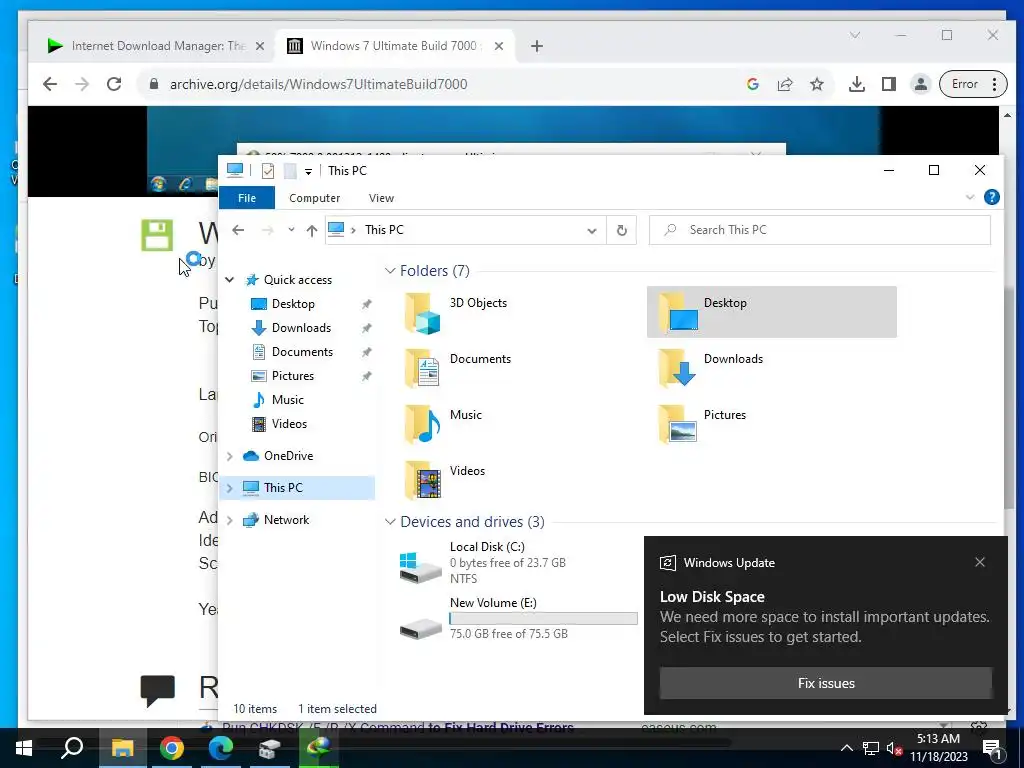Show hidden system tray icons
Image resolution: width=1024 pixels, height=768 pixels.
coord(846,748)
